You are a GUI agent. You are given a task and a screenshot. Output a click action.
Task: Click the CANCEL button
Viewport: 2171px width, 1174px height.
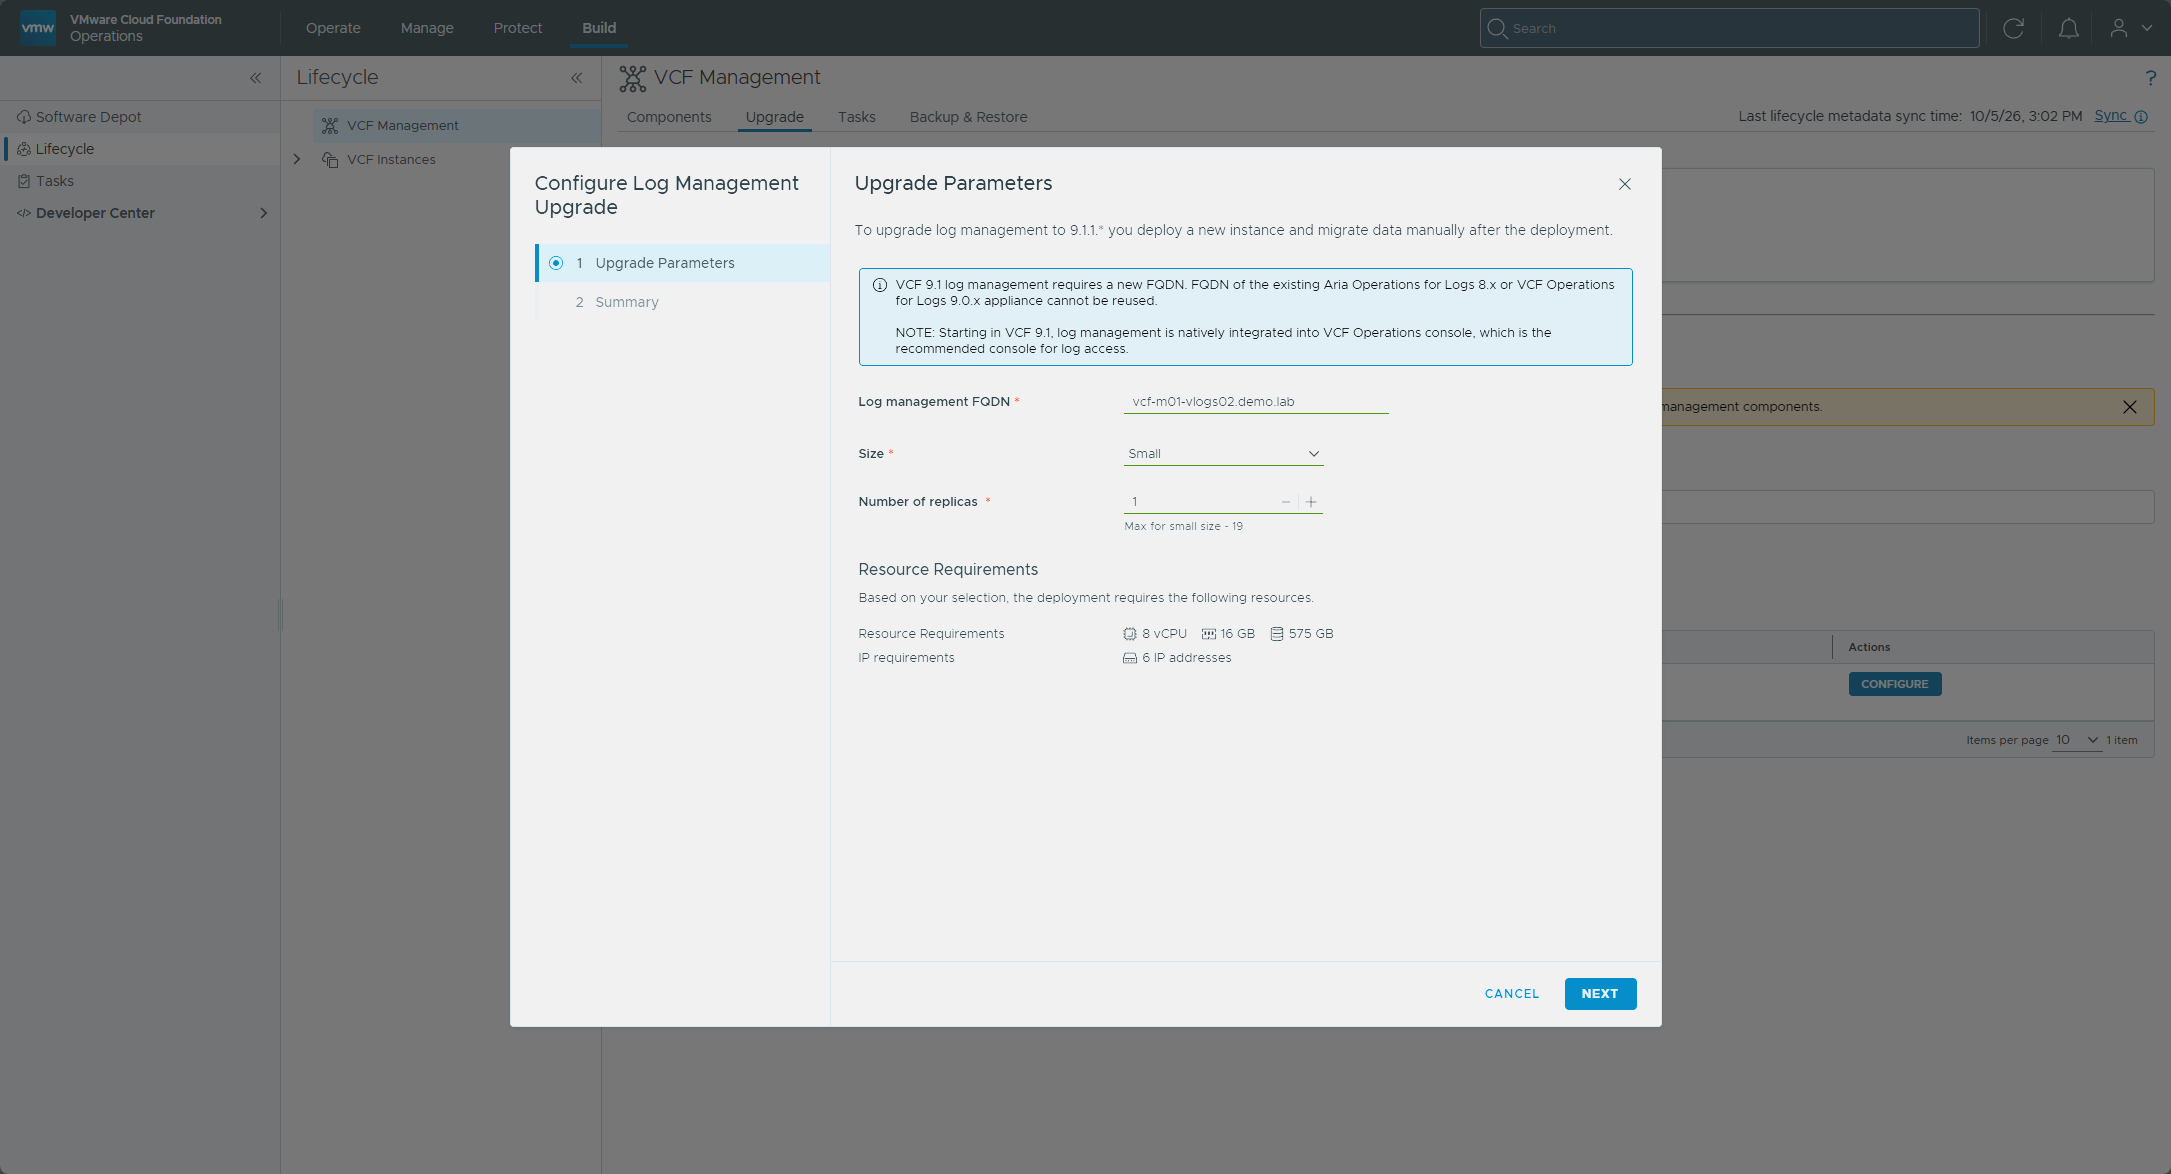[x=1512, y=994]
